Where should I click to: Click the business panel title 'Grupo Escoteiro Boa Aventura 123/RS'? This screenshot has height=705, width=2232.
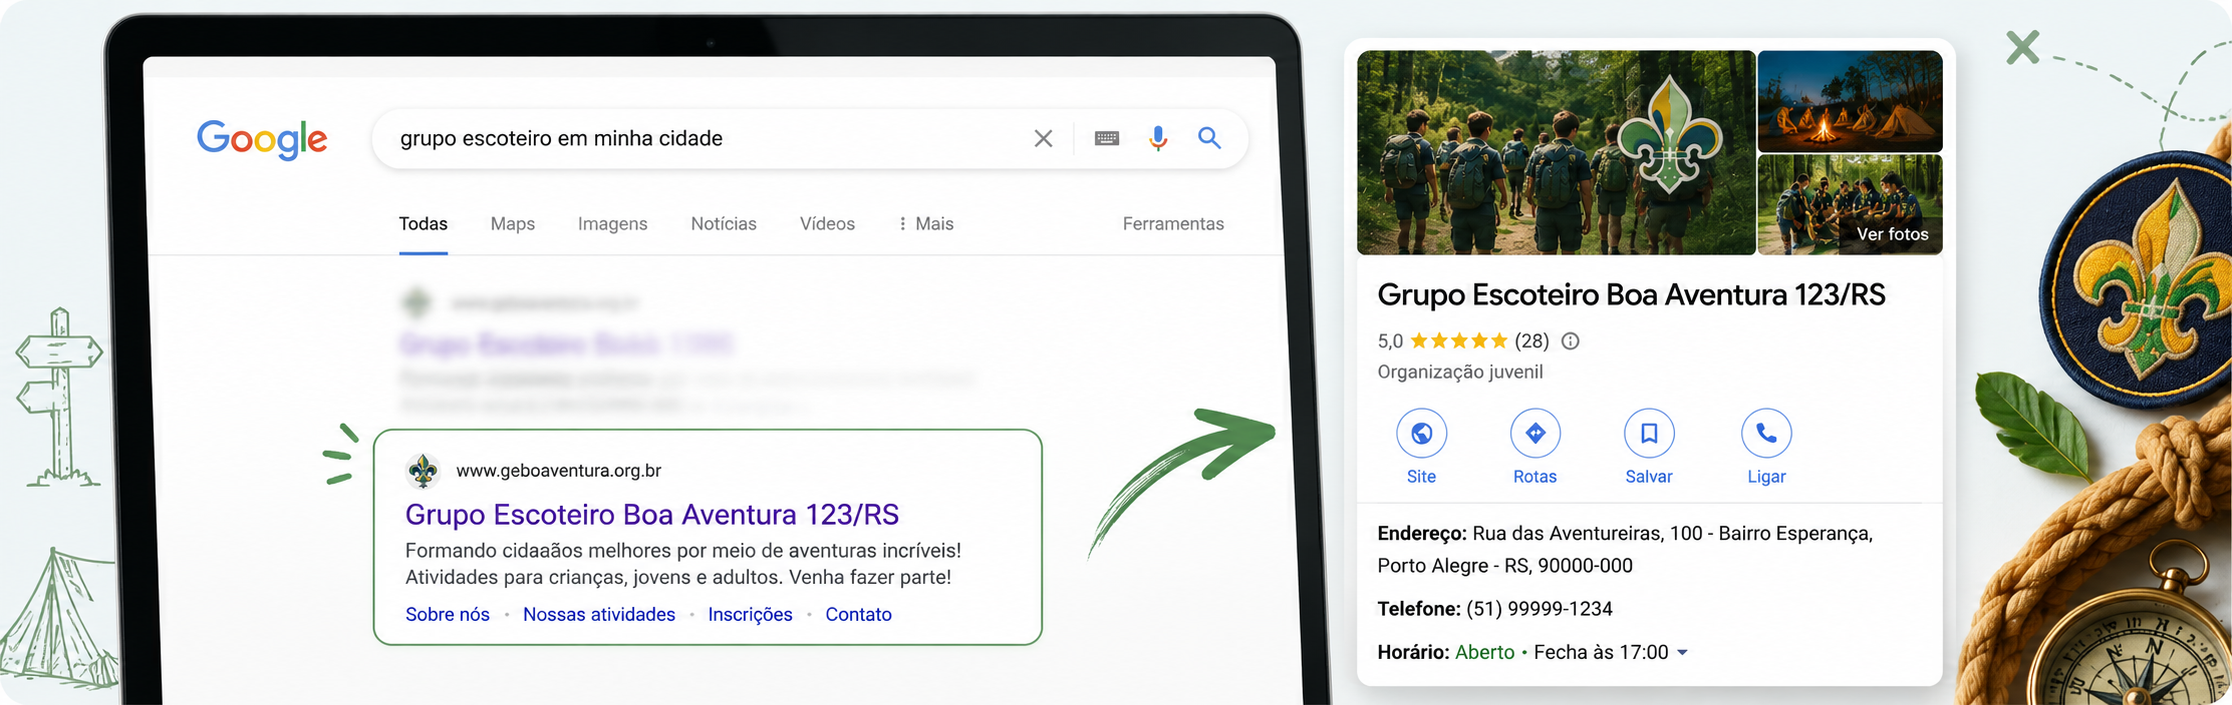1631,295
